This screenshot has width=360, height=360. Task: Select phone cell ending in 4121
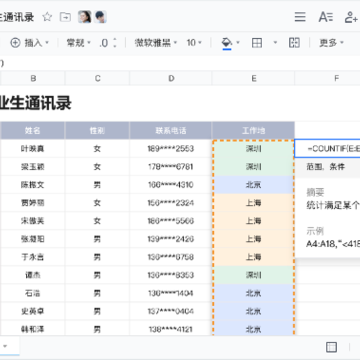[171, 329]
